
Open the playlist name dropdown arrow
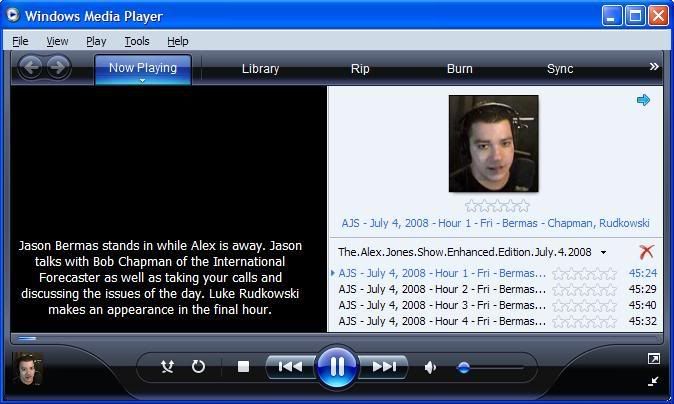click(604, 252)
